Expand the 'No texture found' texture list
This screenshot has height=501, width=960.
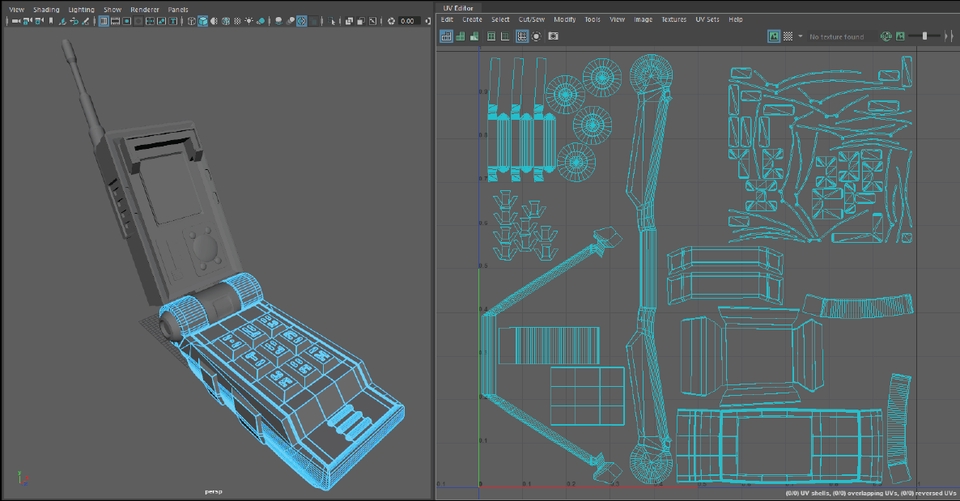click(x=836, y=37)
